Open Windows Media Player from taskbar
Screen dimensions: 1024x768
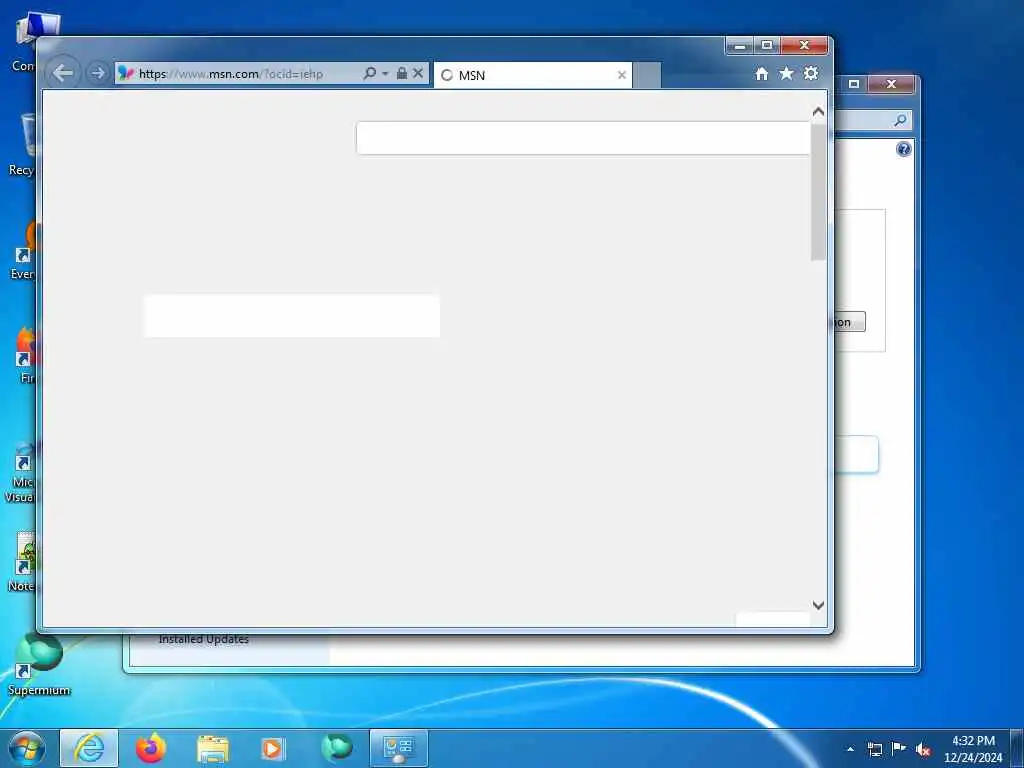(272, 748)
